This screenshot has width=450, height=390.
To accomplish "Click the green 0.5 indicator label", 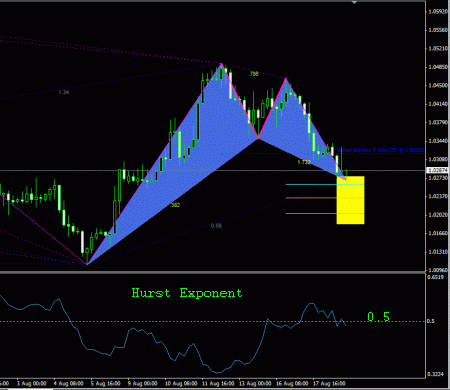I will click(378, 317).
